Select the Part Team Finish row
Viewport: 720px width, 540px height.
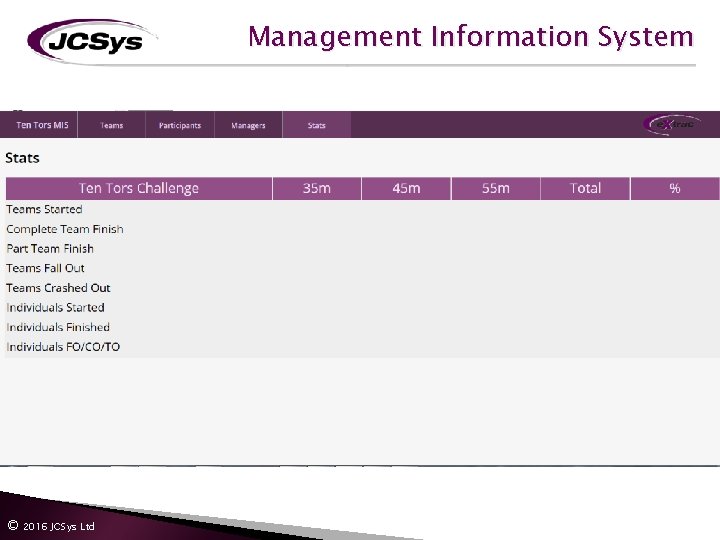click(x=363, y=249)
